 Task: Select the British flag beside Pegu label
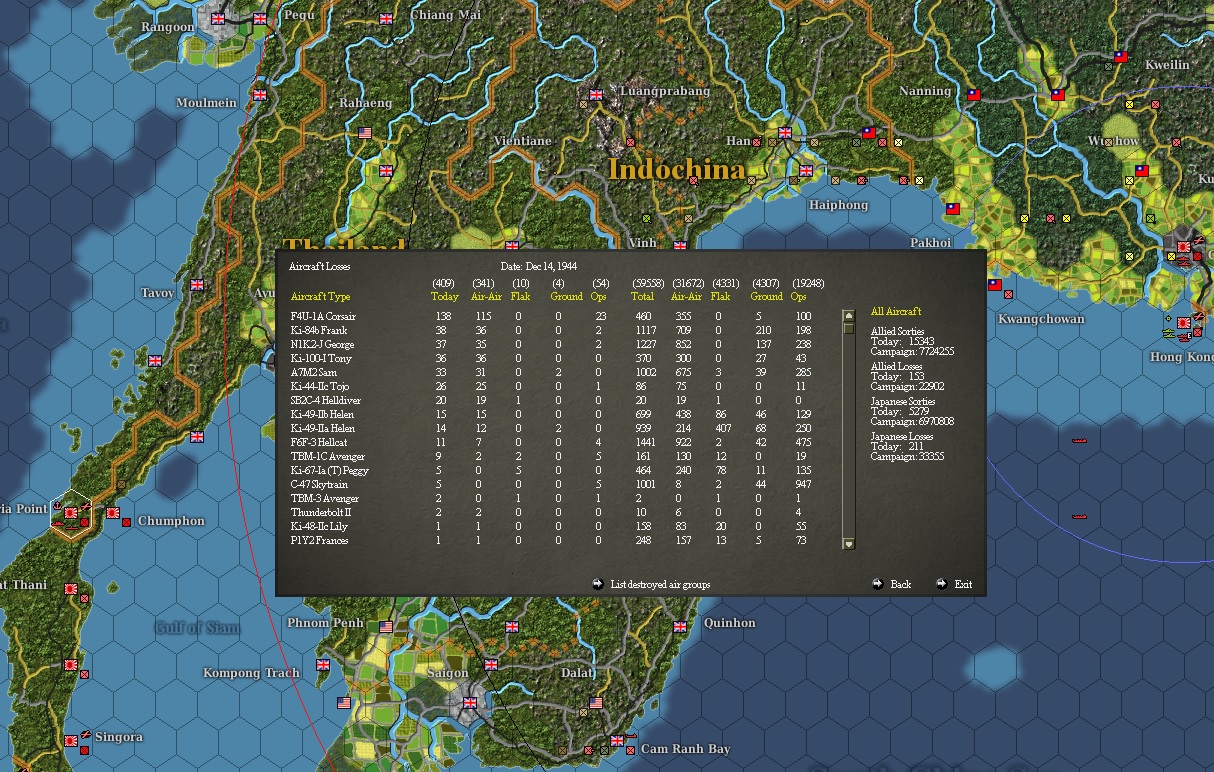point(261,18)
